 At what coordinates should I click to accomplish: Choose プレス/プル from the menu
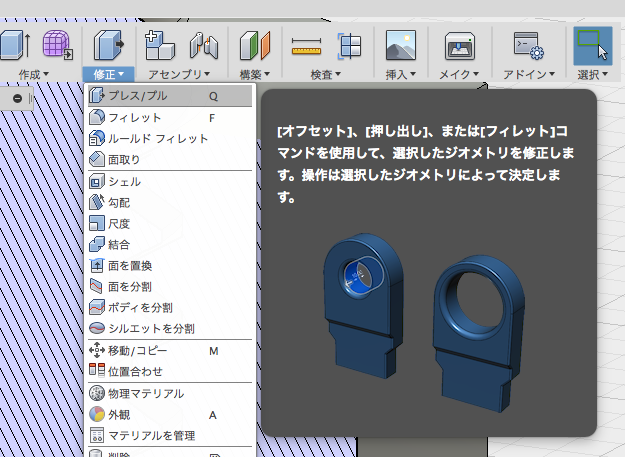170,96
